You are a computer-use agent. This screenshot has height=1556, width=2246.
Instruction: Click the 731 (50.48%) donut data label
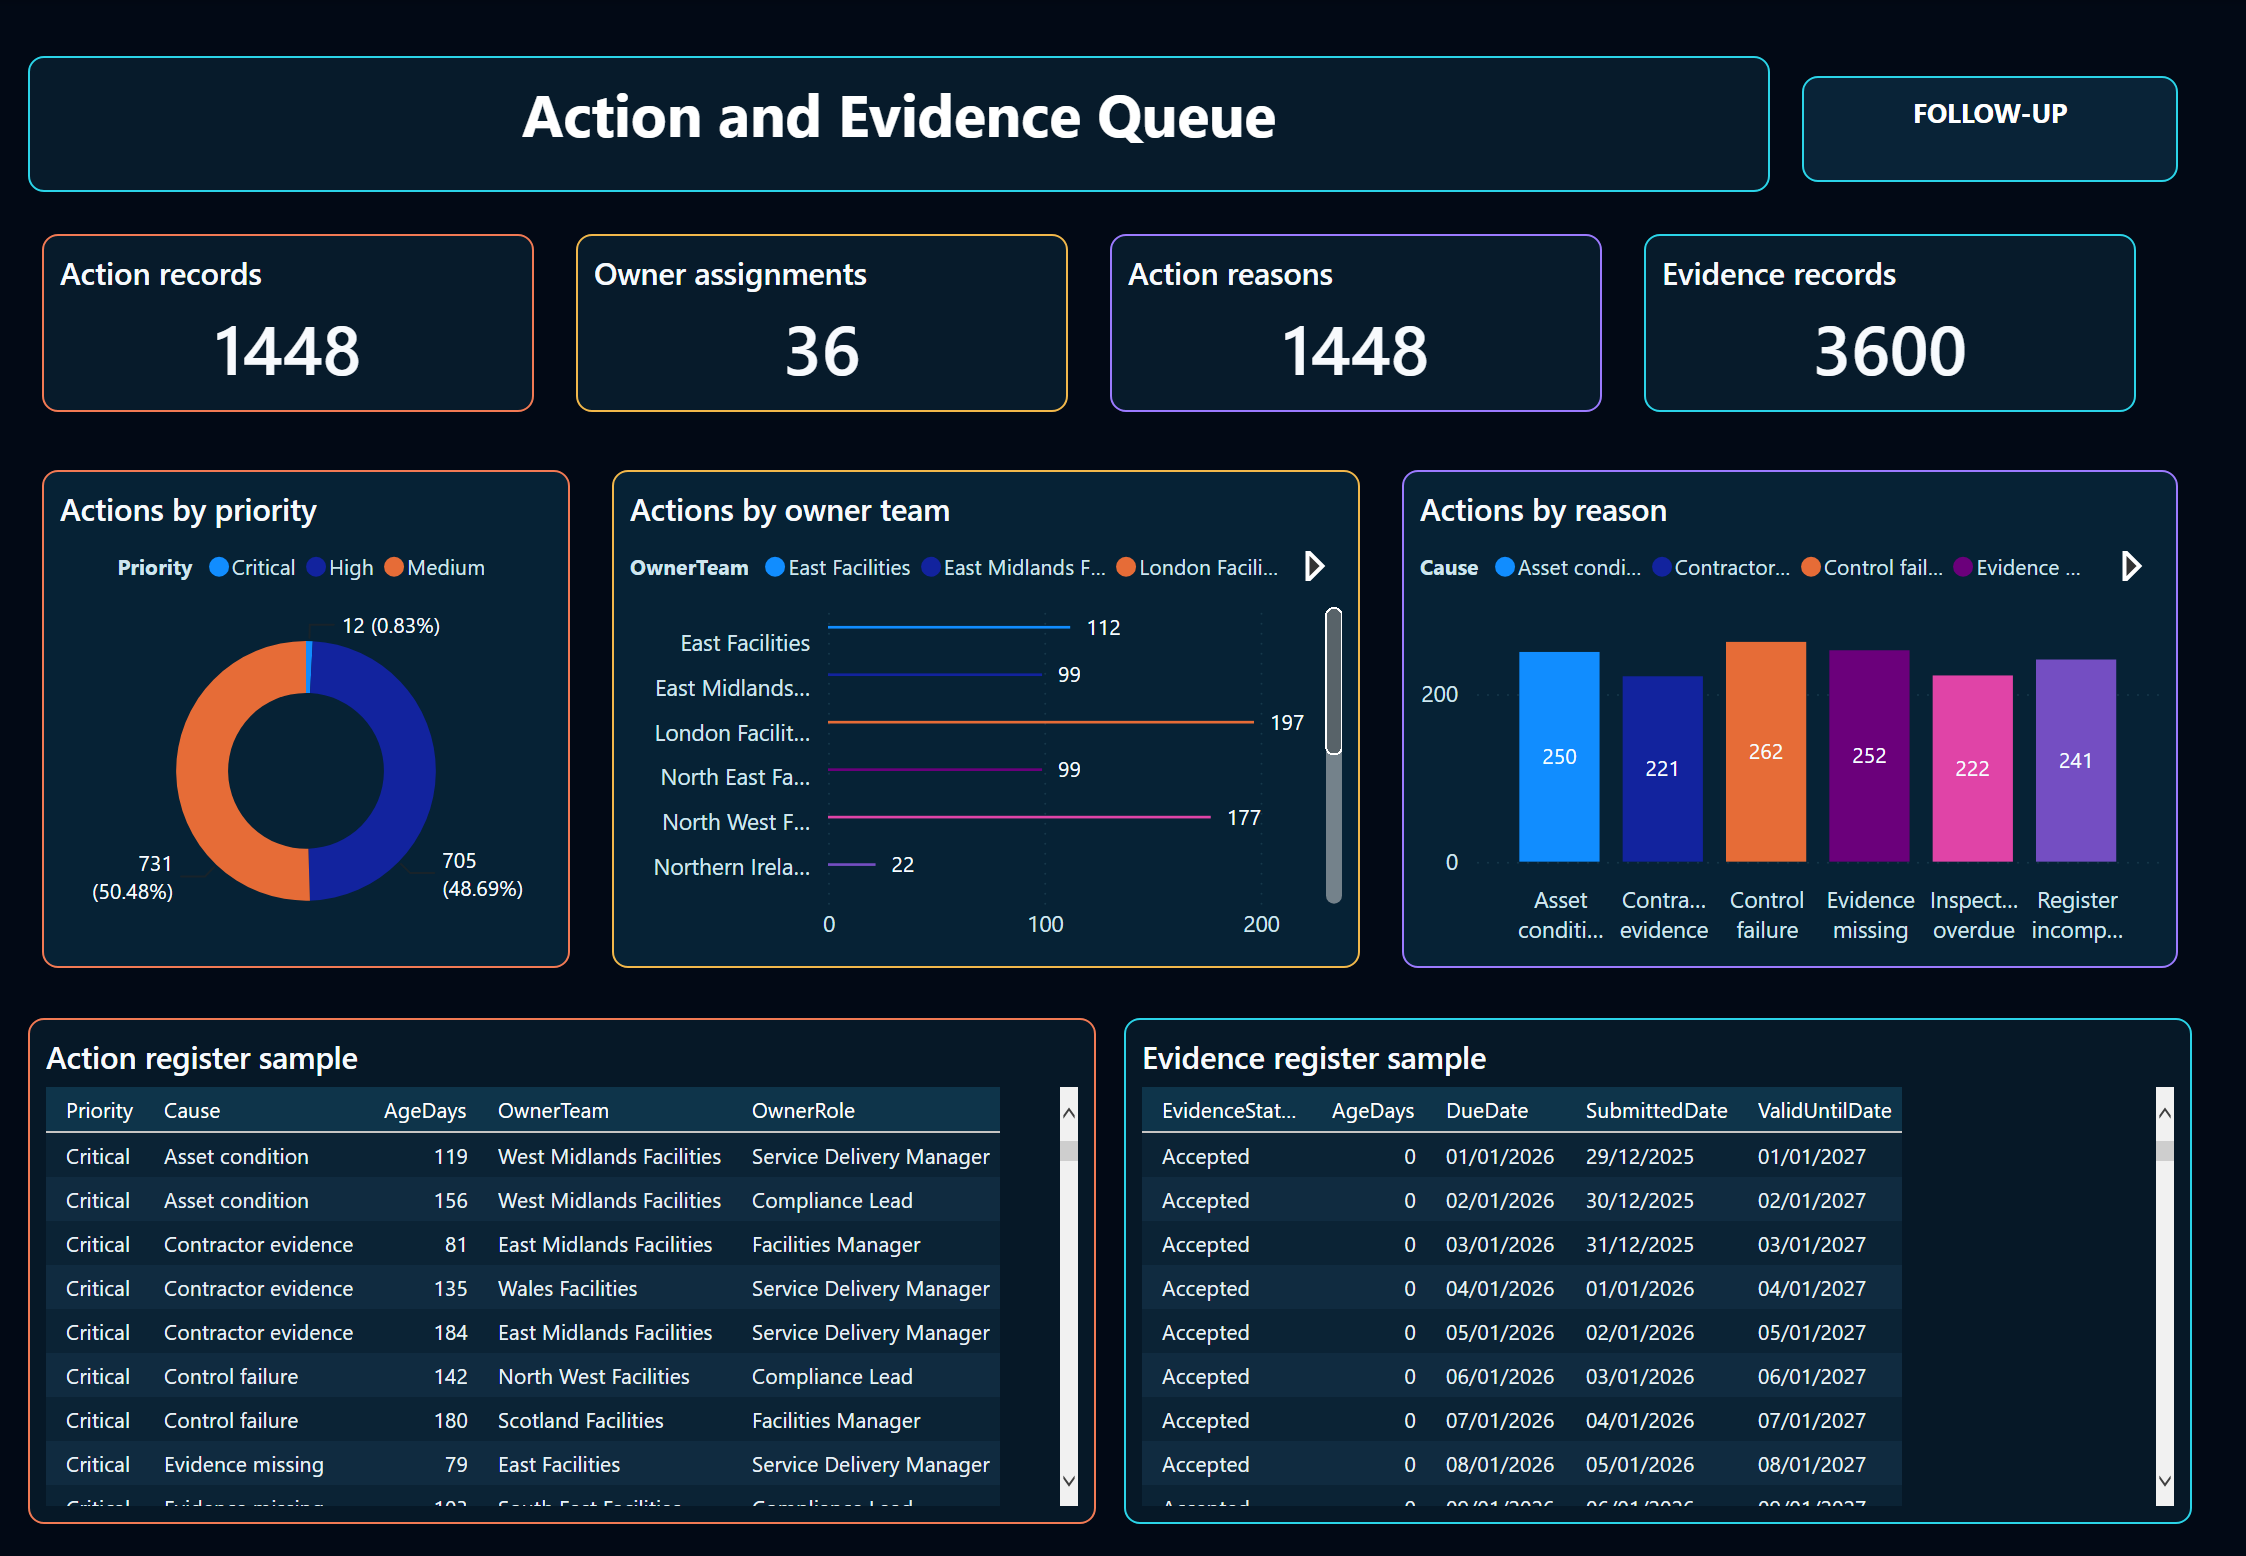(133, 877)
